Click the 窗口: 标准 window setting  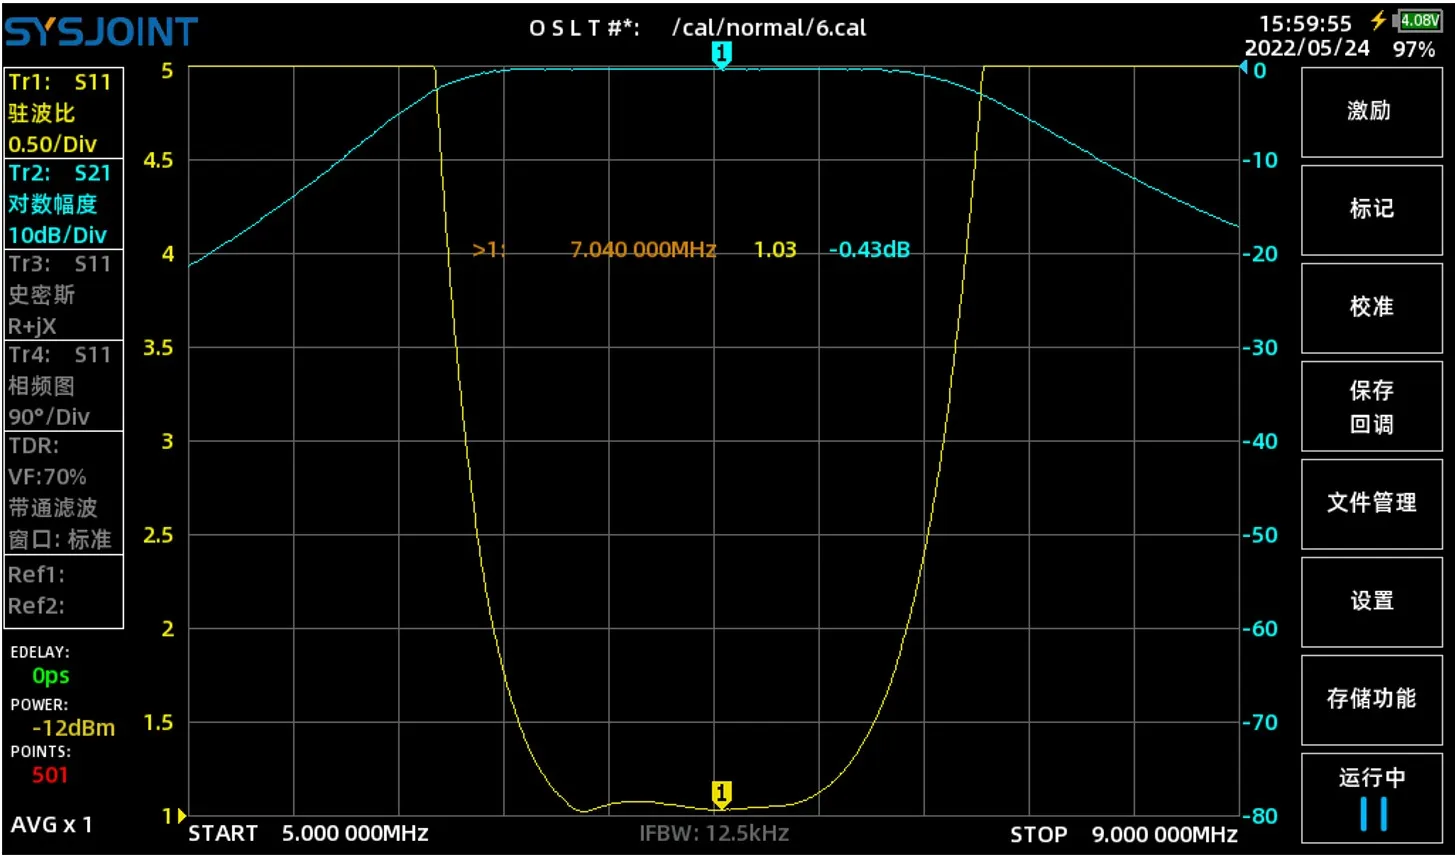coord(60,539)
